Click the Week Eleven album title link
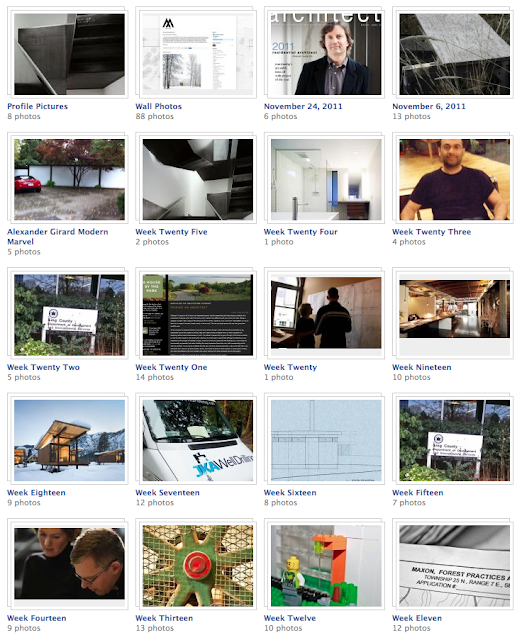Screen dimensions: 522x640 point(417,618)
